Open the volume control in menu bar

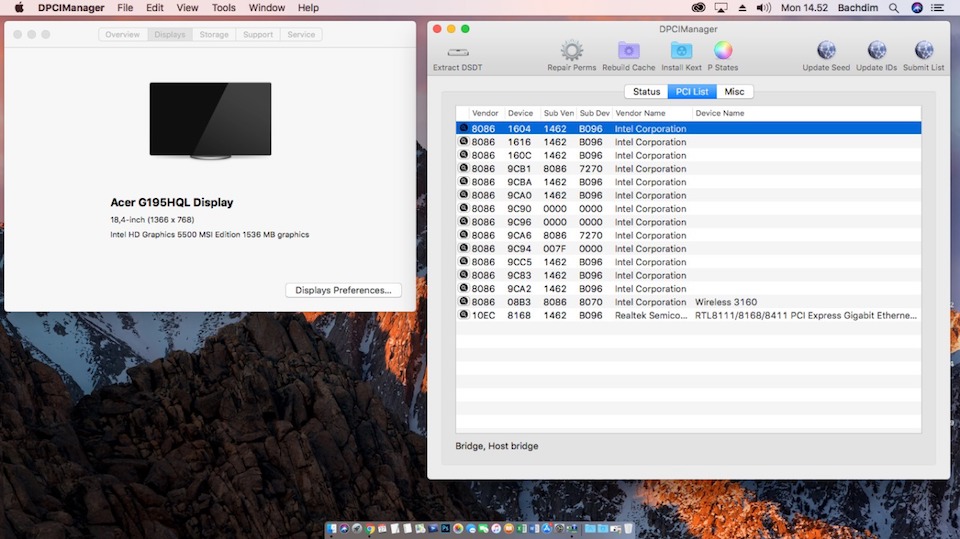[x=764, y=8]
